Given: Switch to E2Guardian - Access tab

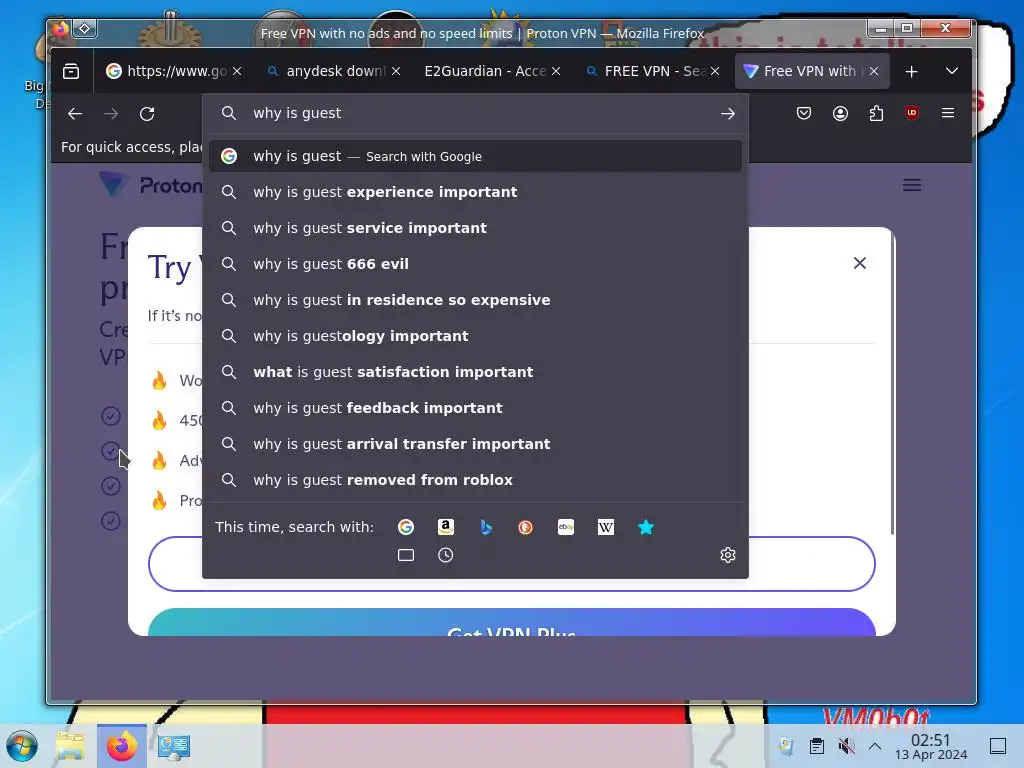Looking at the screenshot, I should 485,71.
